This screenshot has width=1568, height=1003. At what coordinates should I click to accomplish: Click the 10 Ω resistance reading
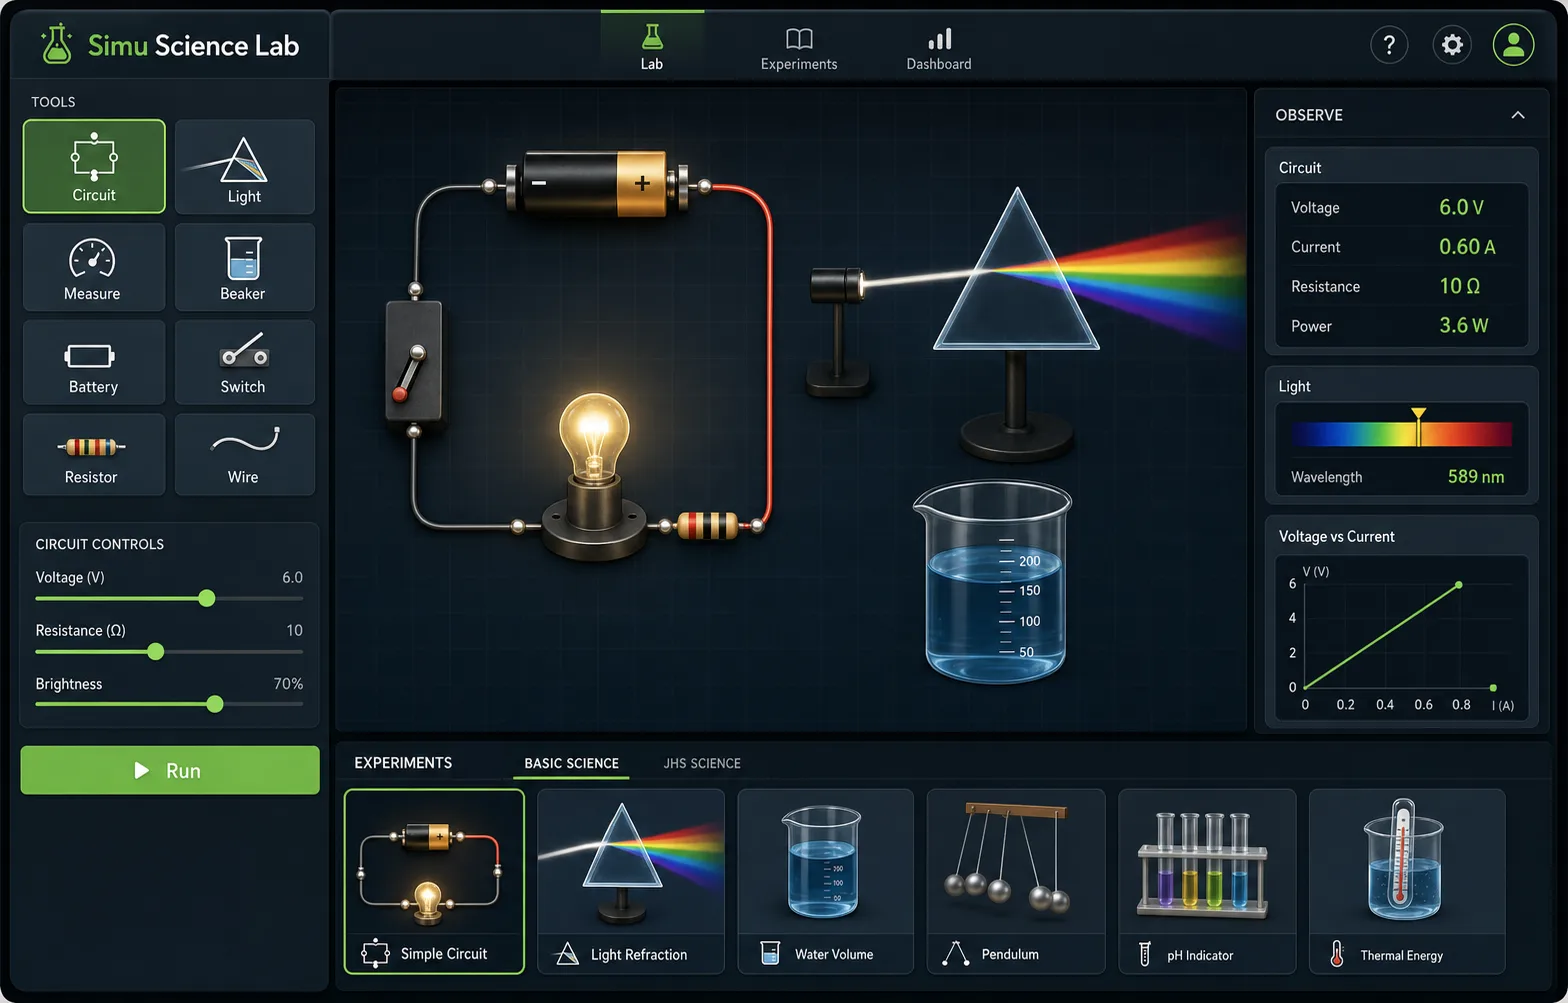tap(1460, 286)
